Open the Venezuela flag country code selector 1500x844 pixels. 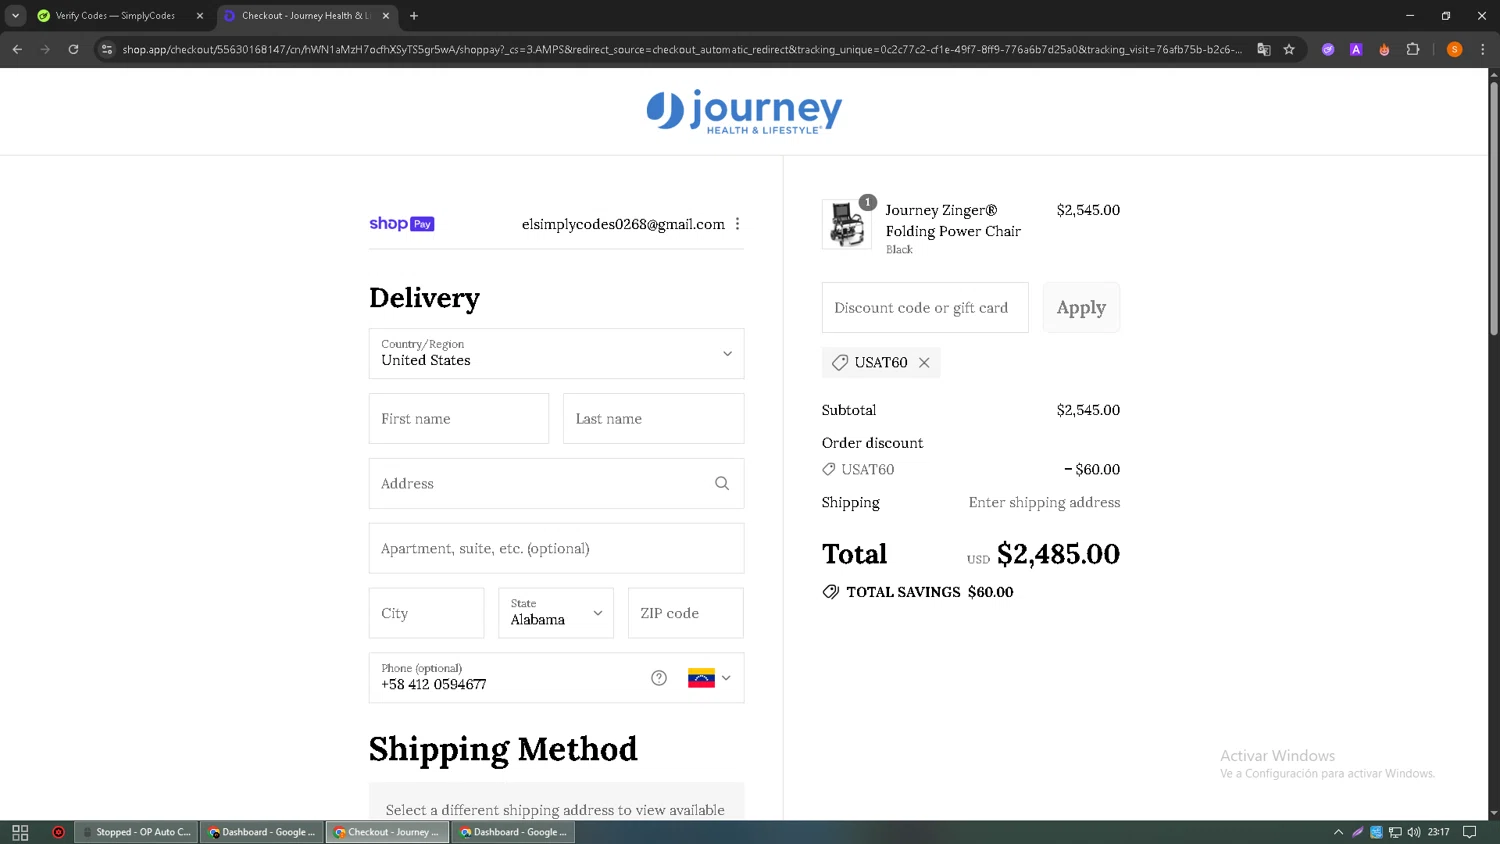pos(709,678)
